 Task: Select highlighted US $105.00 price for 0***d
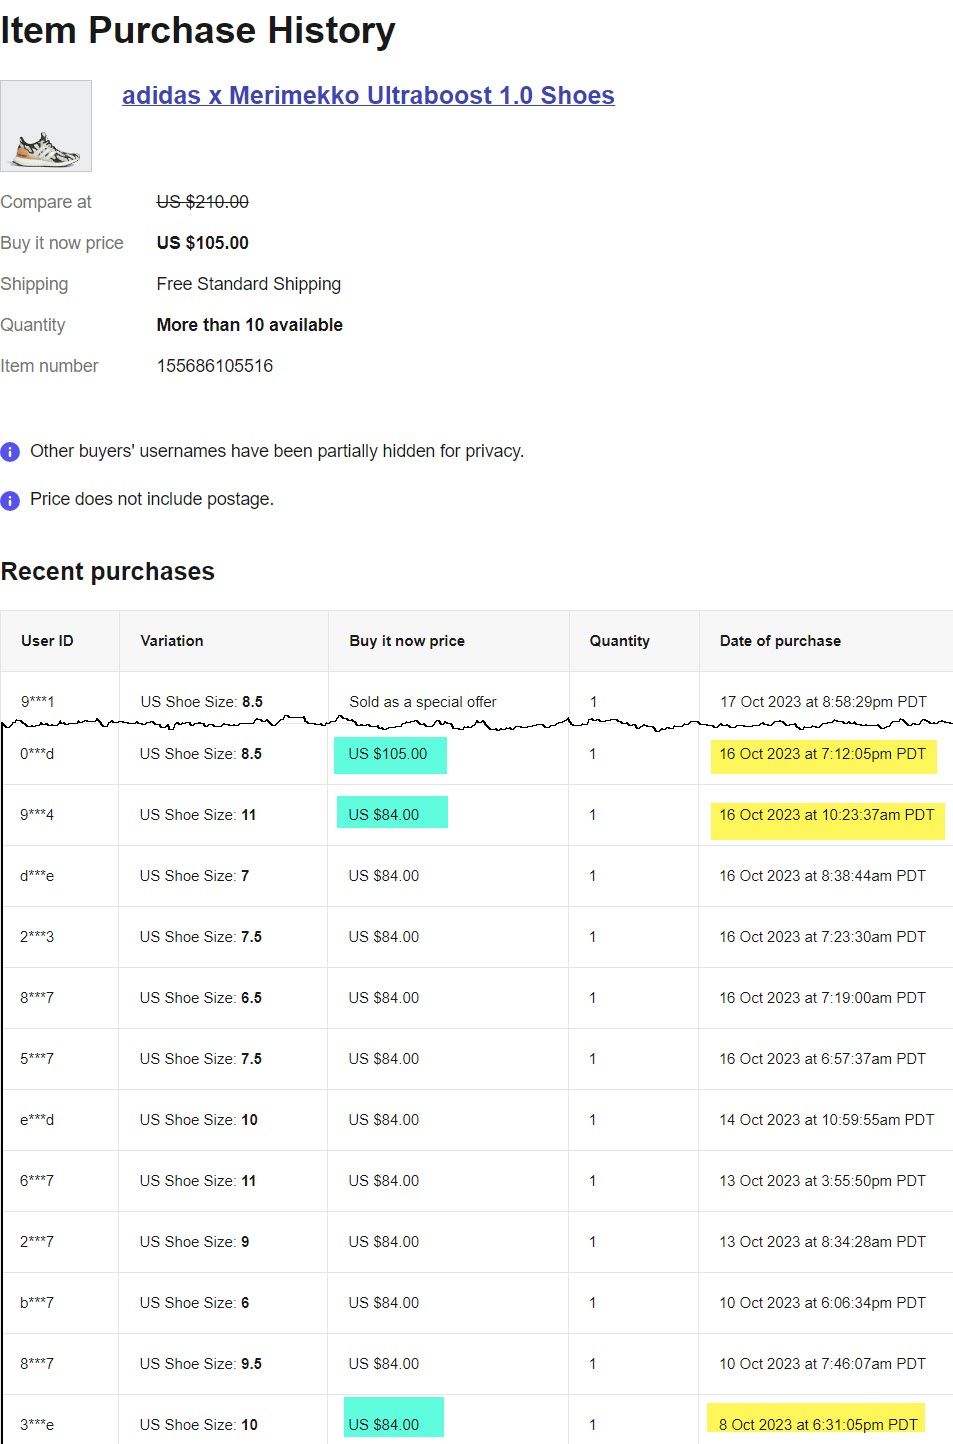[x=388, y=754]
